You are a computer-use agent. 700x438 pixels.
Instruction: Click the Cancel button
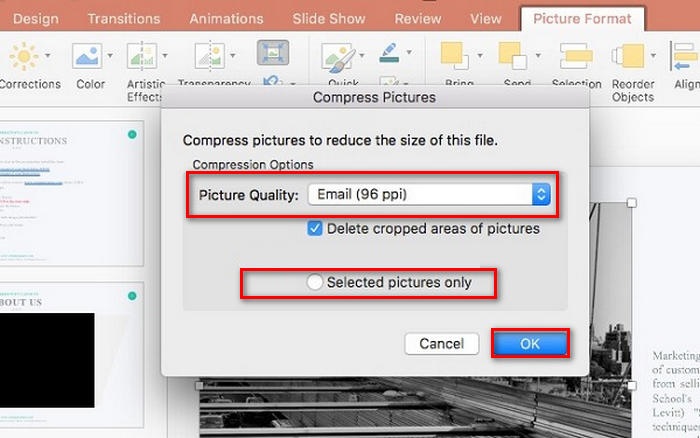click(442, 344)
